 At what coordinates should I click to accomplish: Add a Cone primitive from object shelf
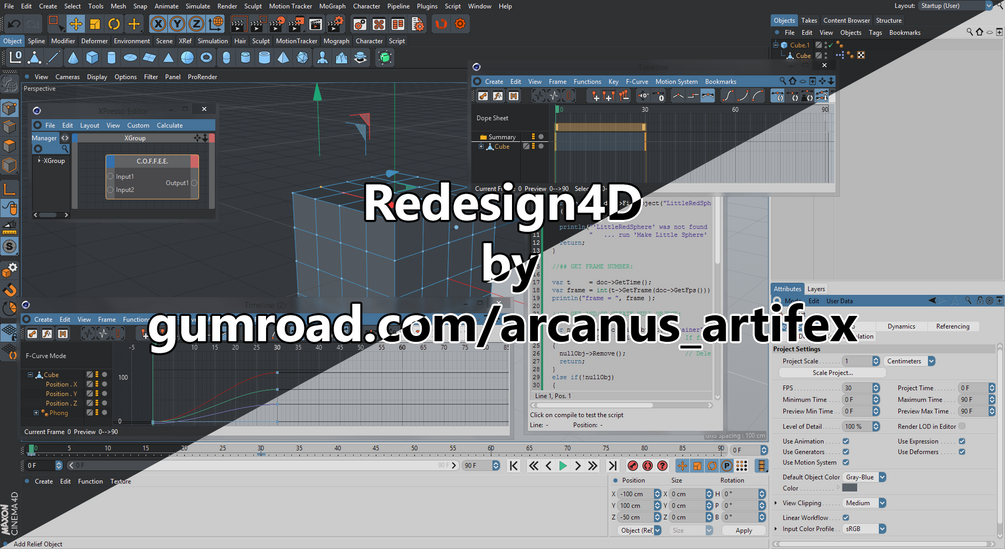click(73, 58)
